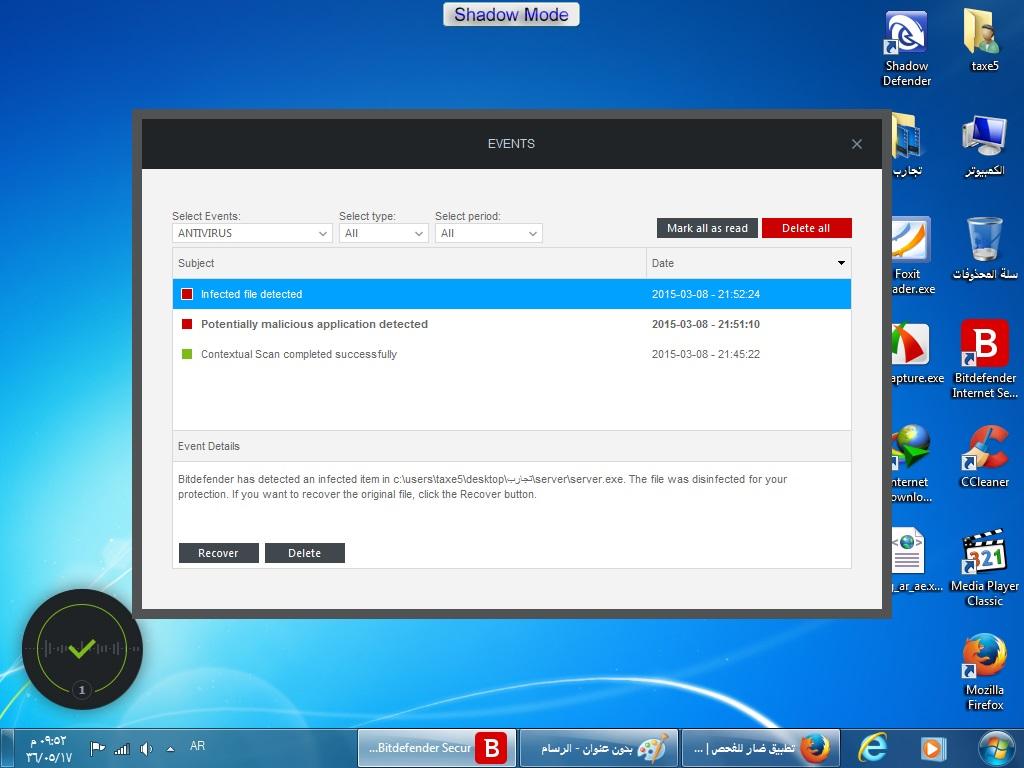This screenshot has width=1024, height=768.
Task: Open the media player taskbar icon
Action: coord(933,748)
